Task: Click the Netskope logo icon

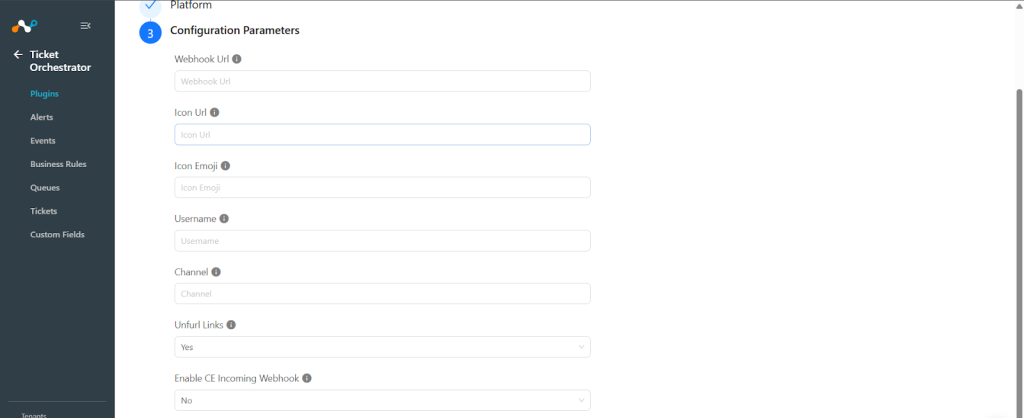Action: pos(24,26)
